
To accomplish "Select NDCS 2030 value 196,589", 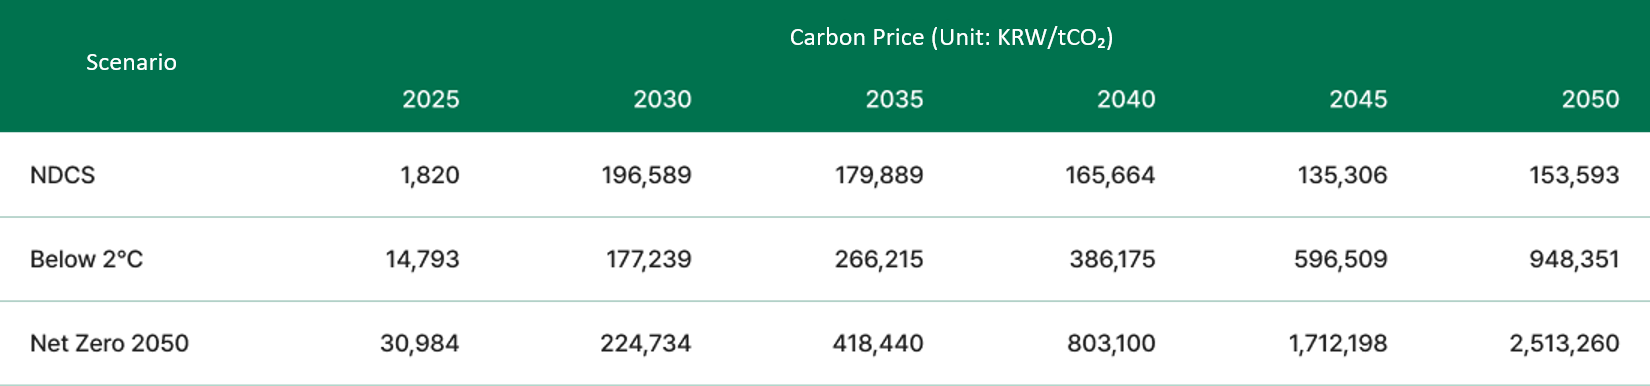I will point(646,175).
